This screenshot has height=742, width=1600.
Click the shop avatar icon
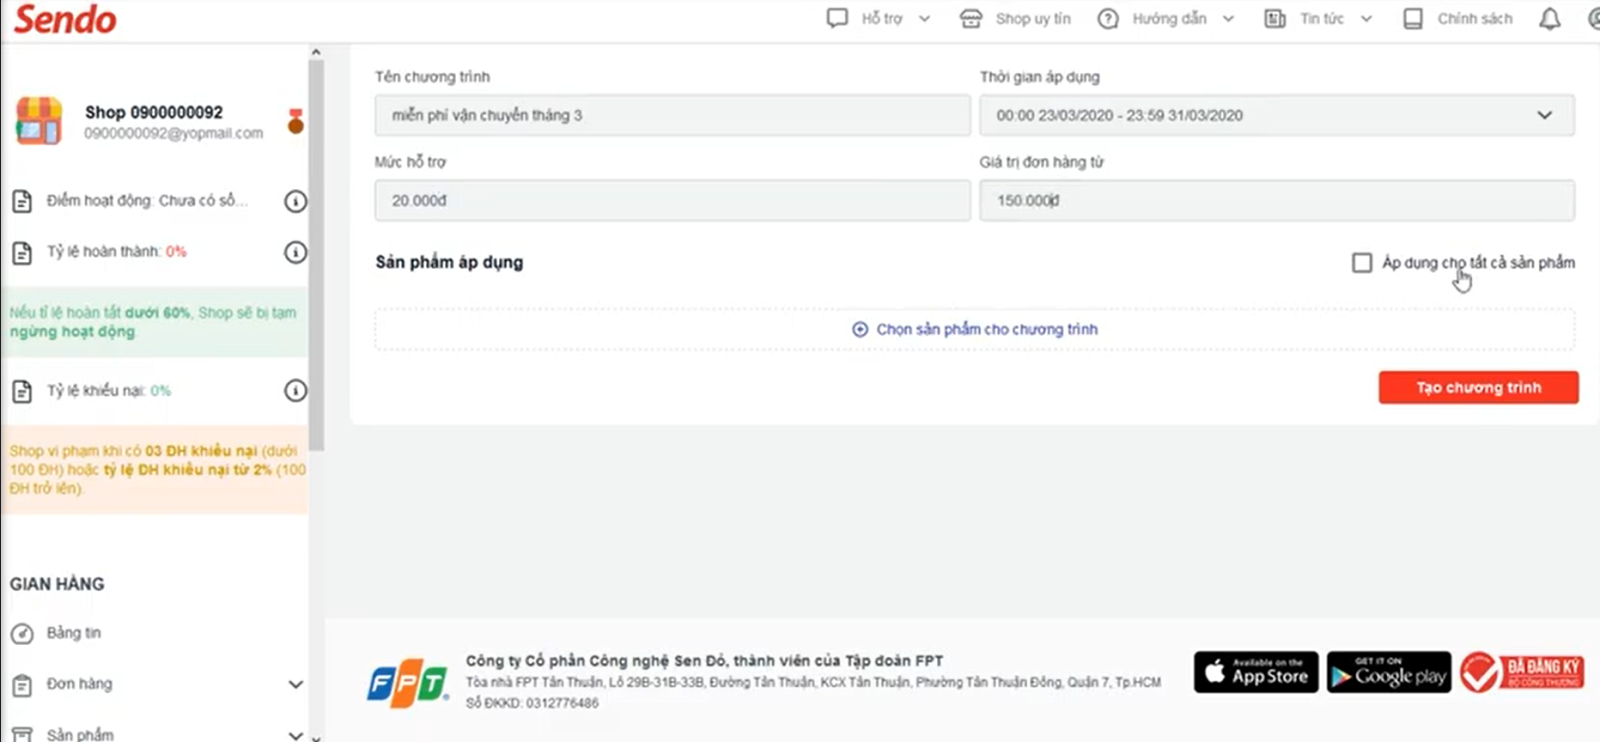click(x=39, y=121)
